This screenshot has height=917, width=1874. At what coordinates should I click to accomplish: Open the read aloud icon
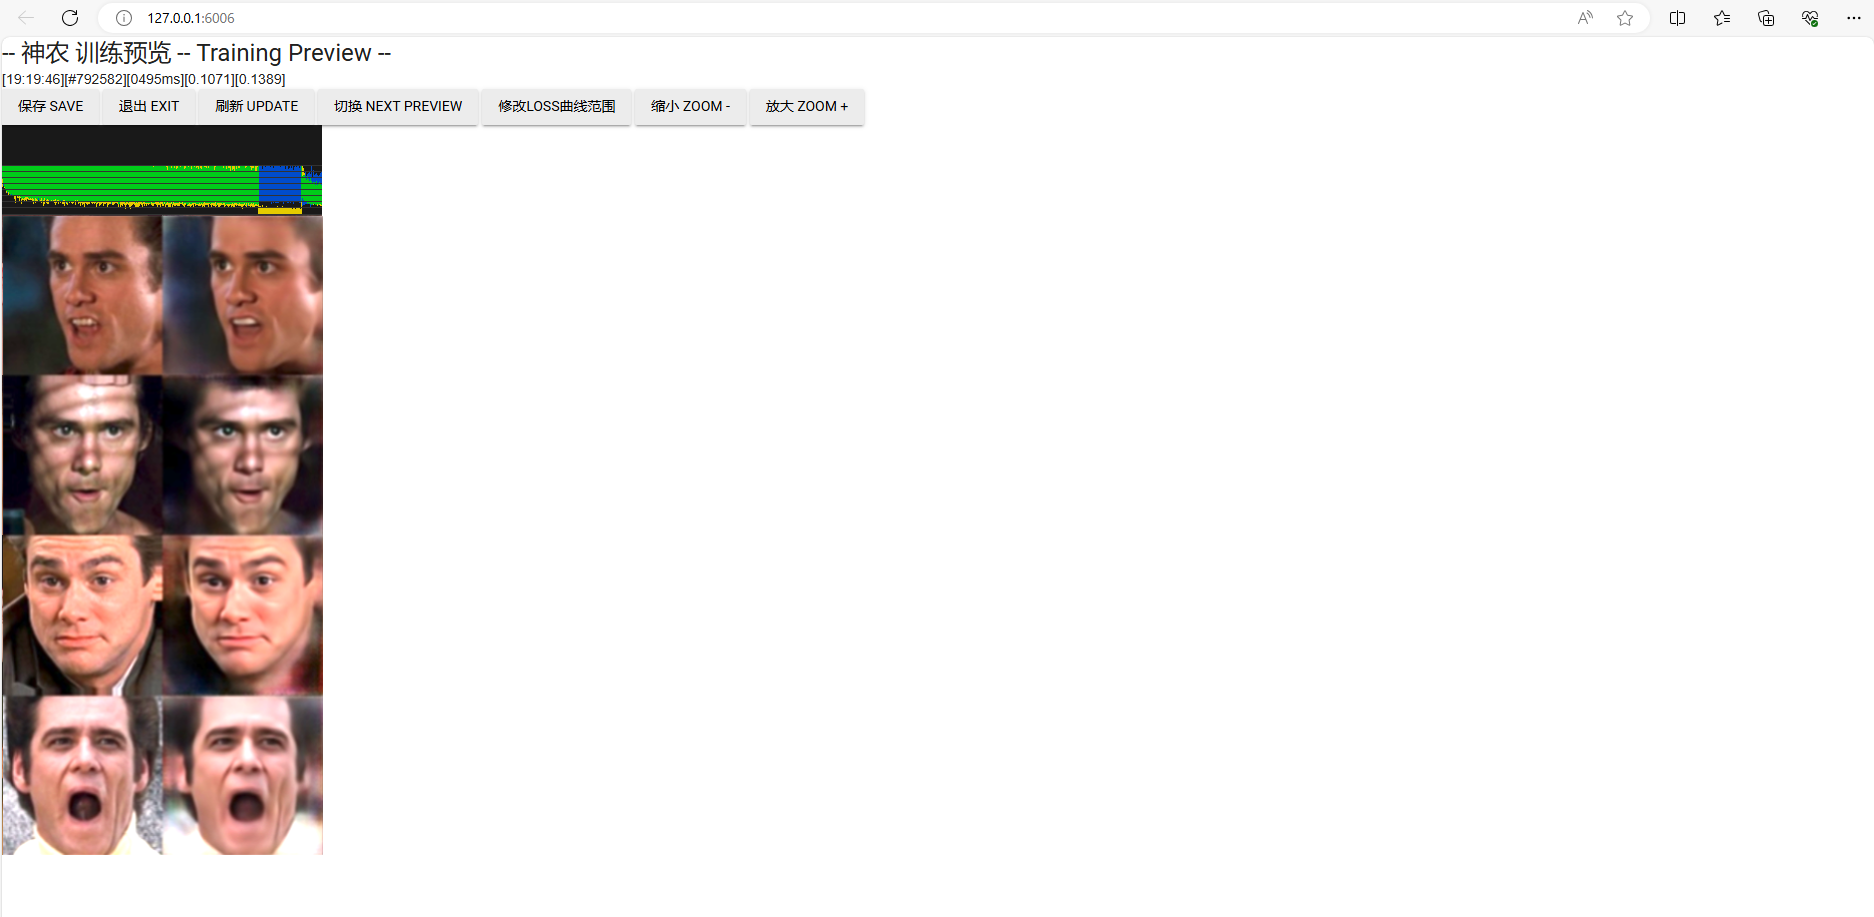click(1585, 18)
